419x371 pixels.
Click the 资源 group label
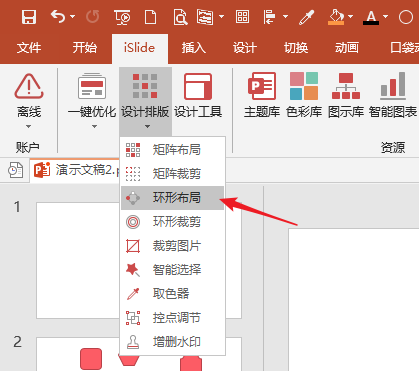pos(393,147)
